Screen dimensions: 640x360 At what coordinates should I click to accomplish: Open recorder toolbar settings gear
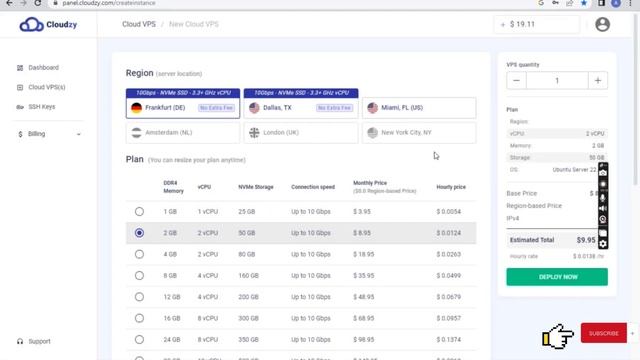pyautogui.click(x=603, y=244)
